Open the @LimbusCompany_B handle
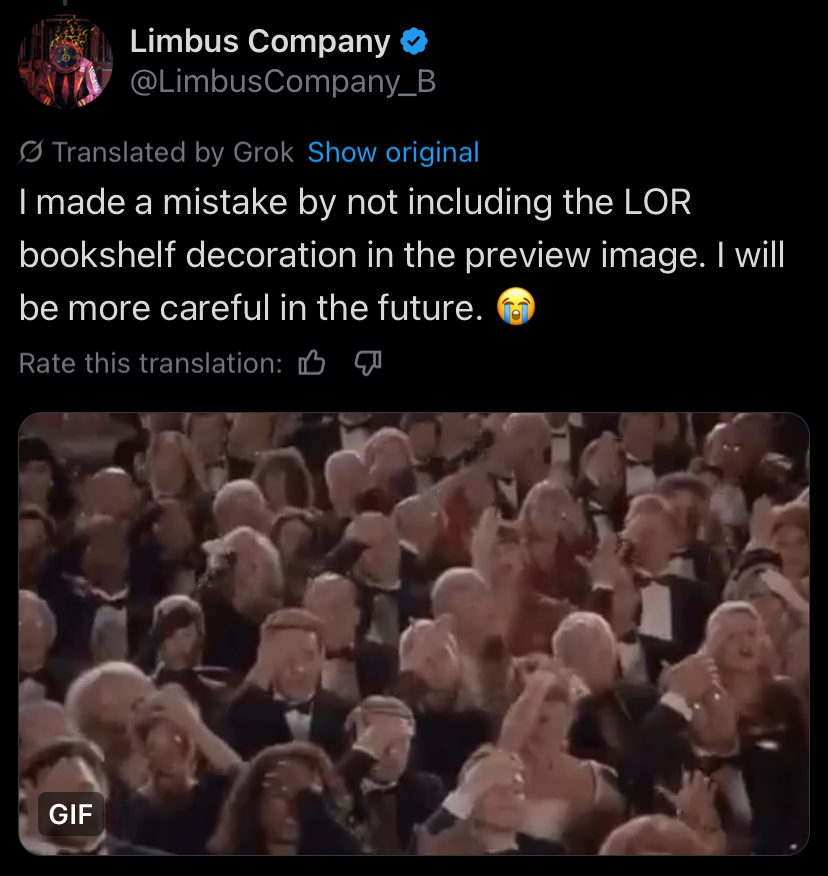 tap(283, 82)
